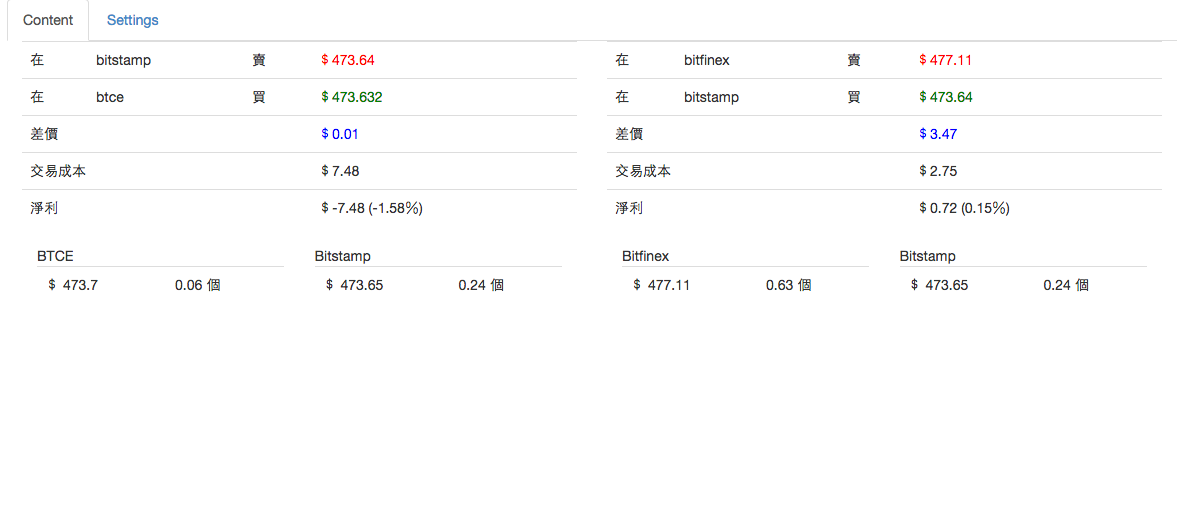Click the red $477.11 bitfinex sell price

945,60
